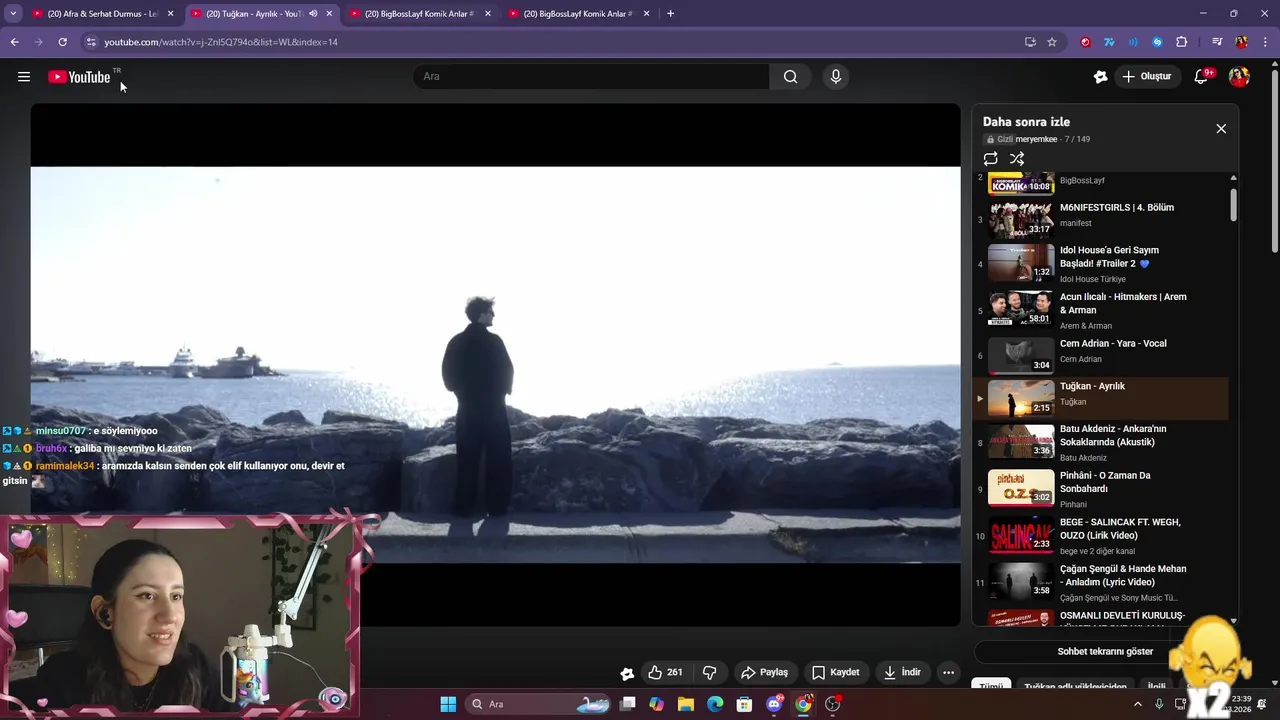Open the YouTube account avatar menu
Screen dimensions: 1280x720
tap(1239, 77)
